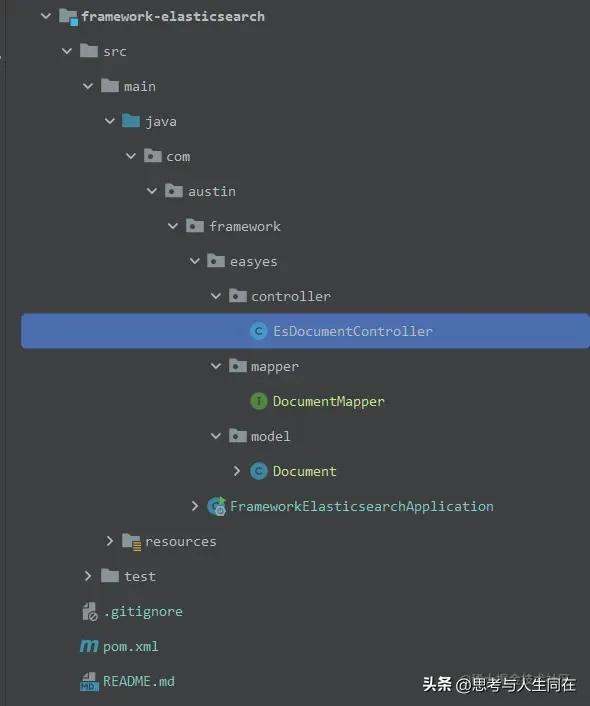Click the Maven pom.xml icon
590x706 pixels.
pos(89,647)
